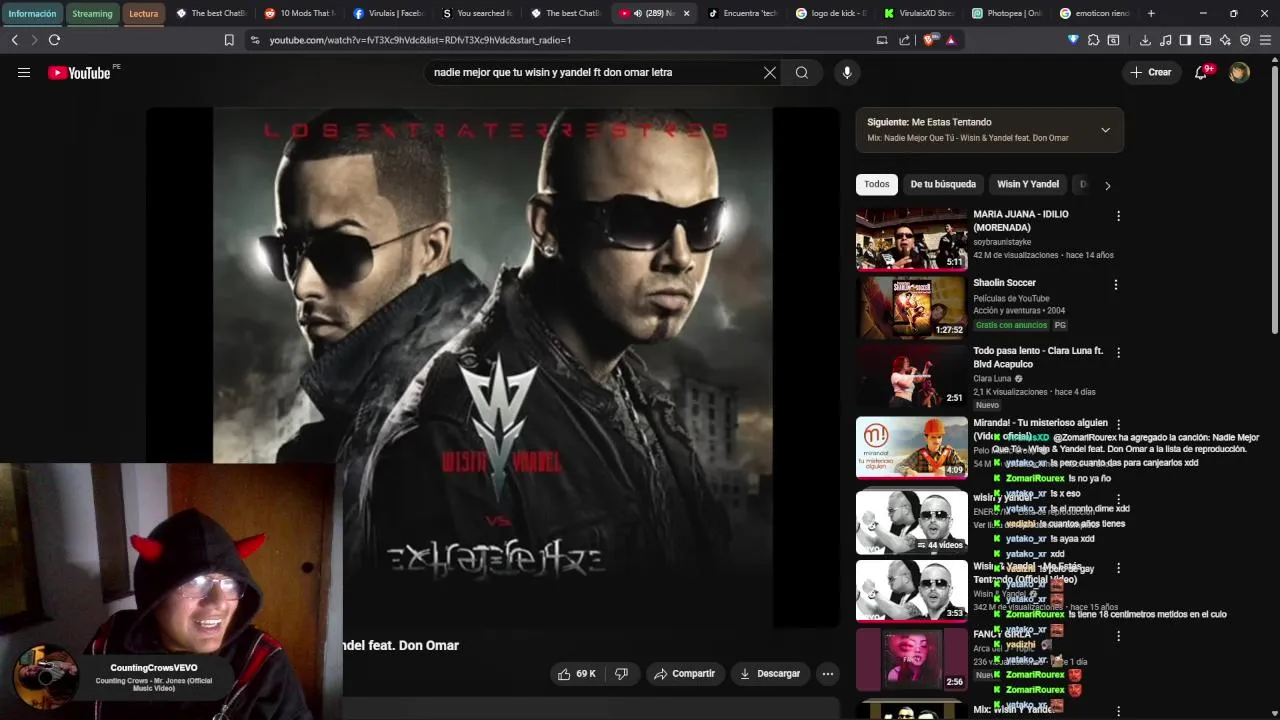Open browser downloads icon
The image size is (1280, 720).
tap(1145, 40)
